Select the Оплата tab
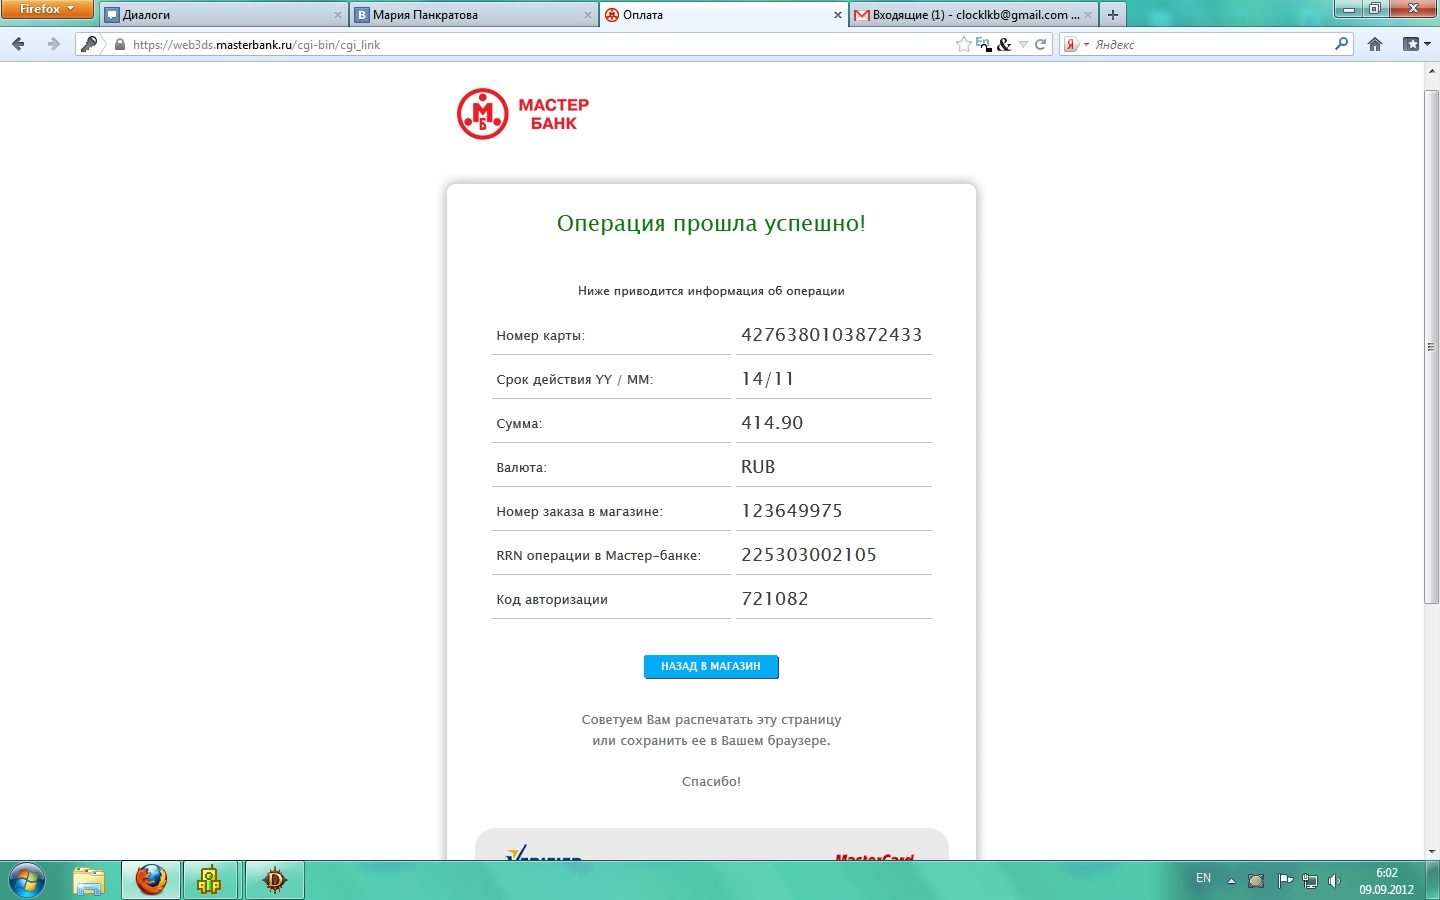Screen dimensions: 1440x900 point(724,15)
